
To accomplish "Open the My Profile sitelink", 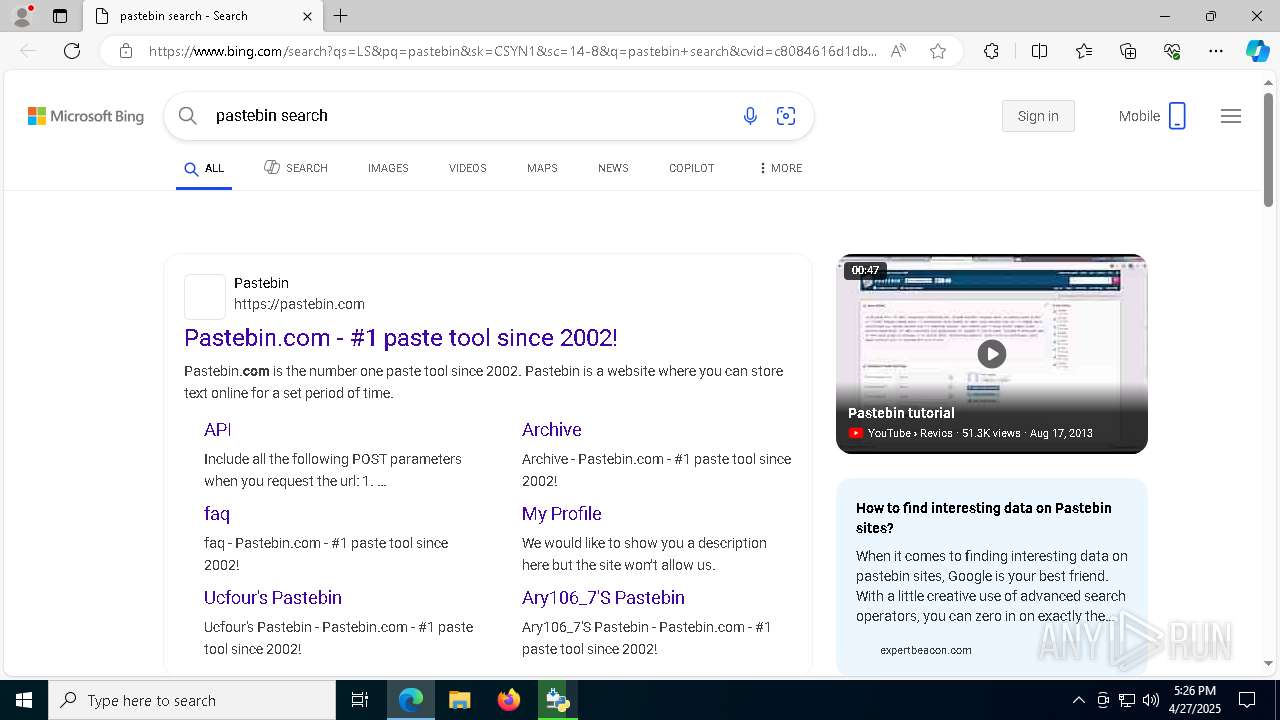I will pos(561,514).
